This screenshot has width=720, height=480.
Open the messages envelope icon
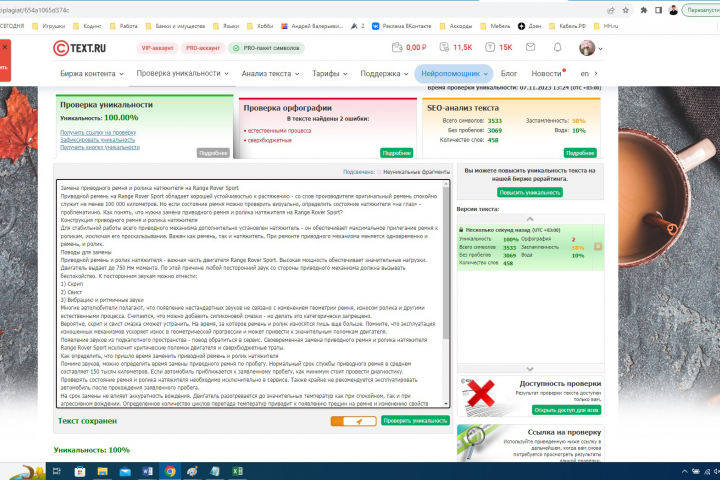(530, 47)
